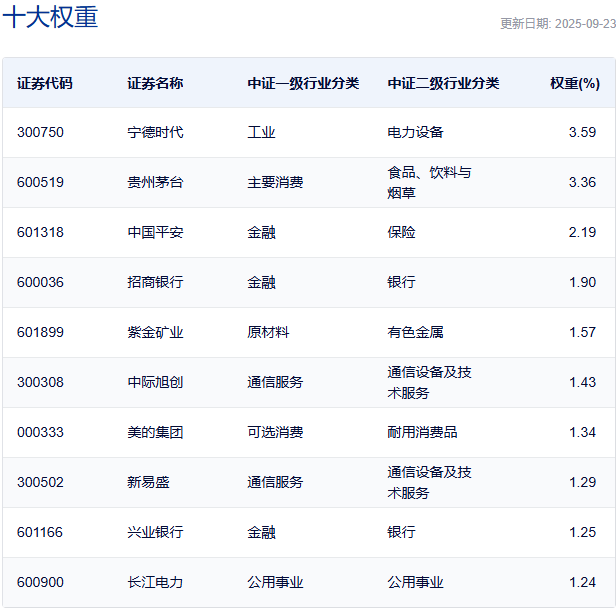Click 通信服务 in the 新易盛 row
616x612 pixels.
click(x=275, y=482)
